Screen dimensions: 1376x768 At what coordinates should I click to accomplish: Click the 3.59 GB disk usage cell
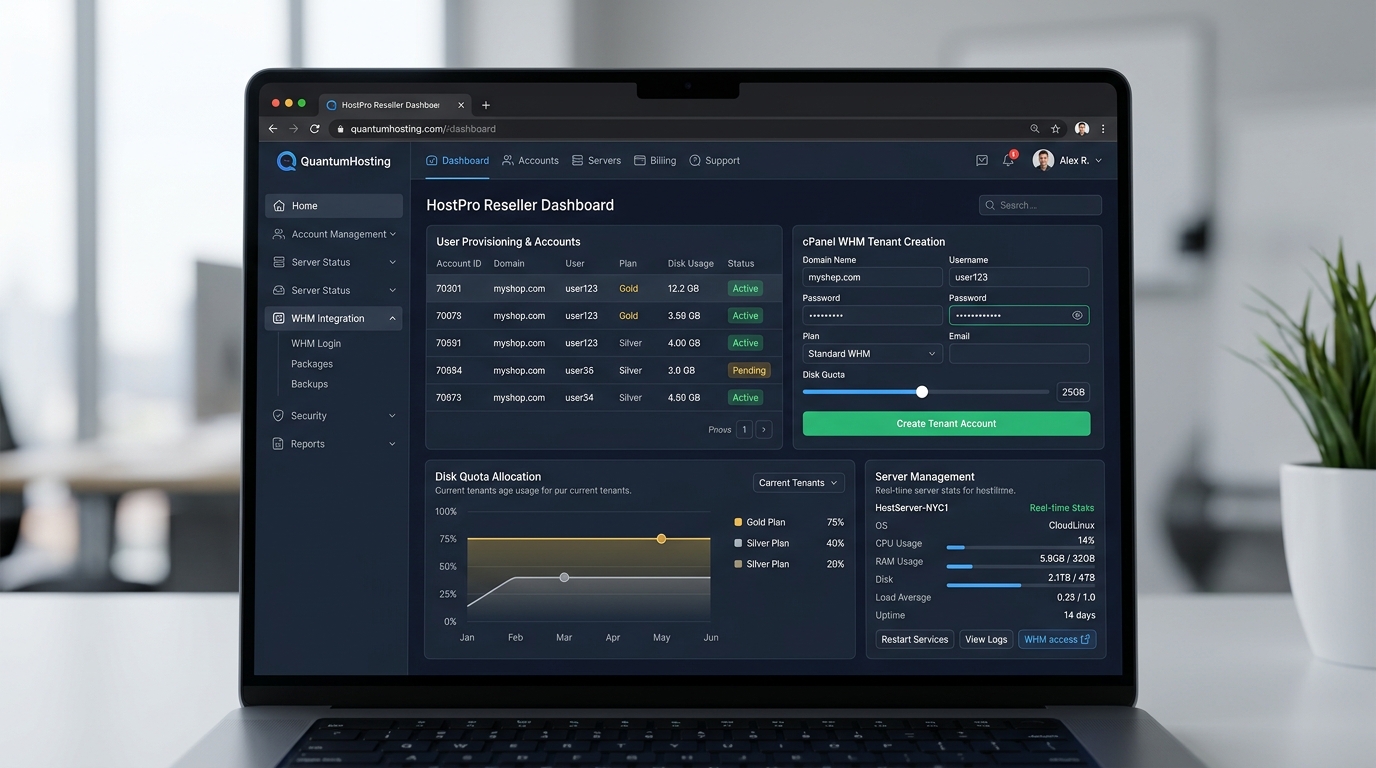684,316
